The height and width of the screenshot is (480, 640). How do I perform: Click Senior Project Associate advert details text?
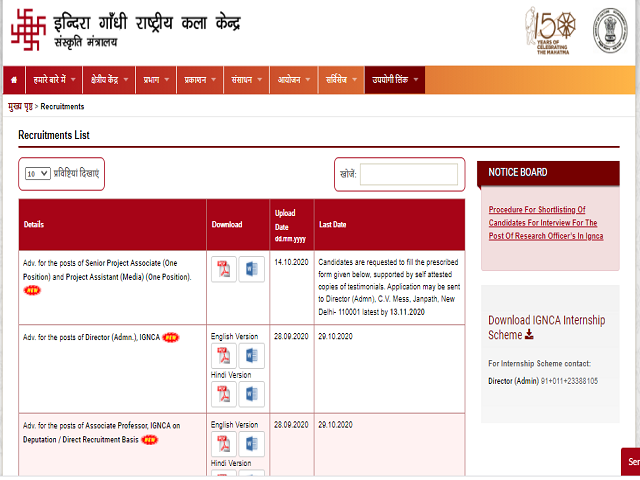coord(107,270)
